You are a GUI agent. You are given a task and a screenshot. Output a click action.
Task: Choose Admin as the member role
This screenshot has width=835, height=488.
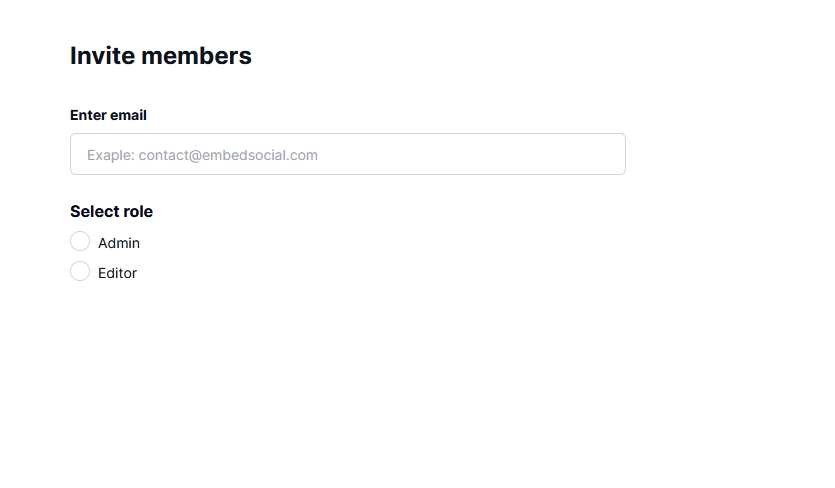80,242
